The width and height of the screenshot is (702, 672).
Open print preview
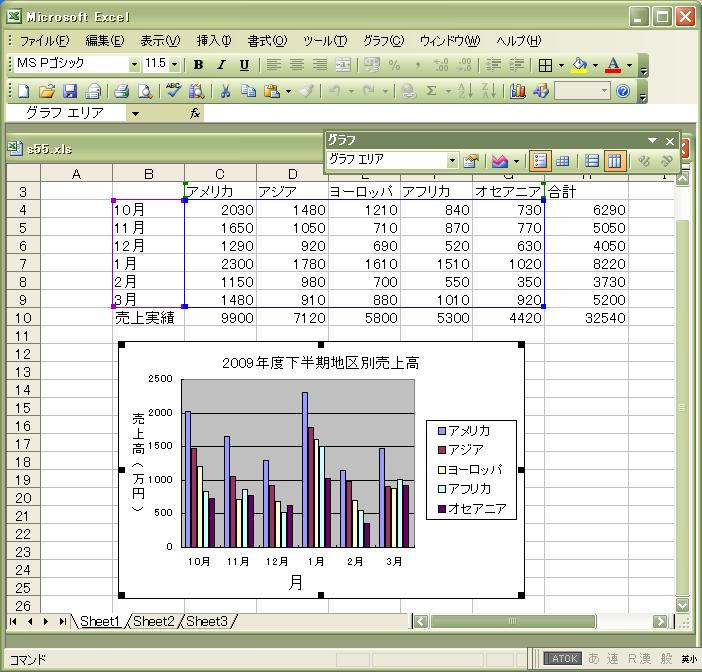pos(145,91)
